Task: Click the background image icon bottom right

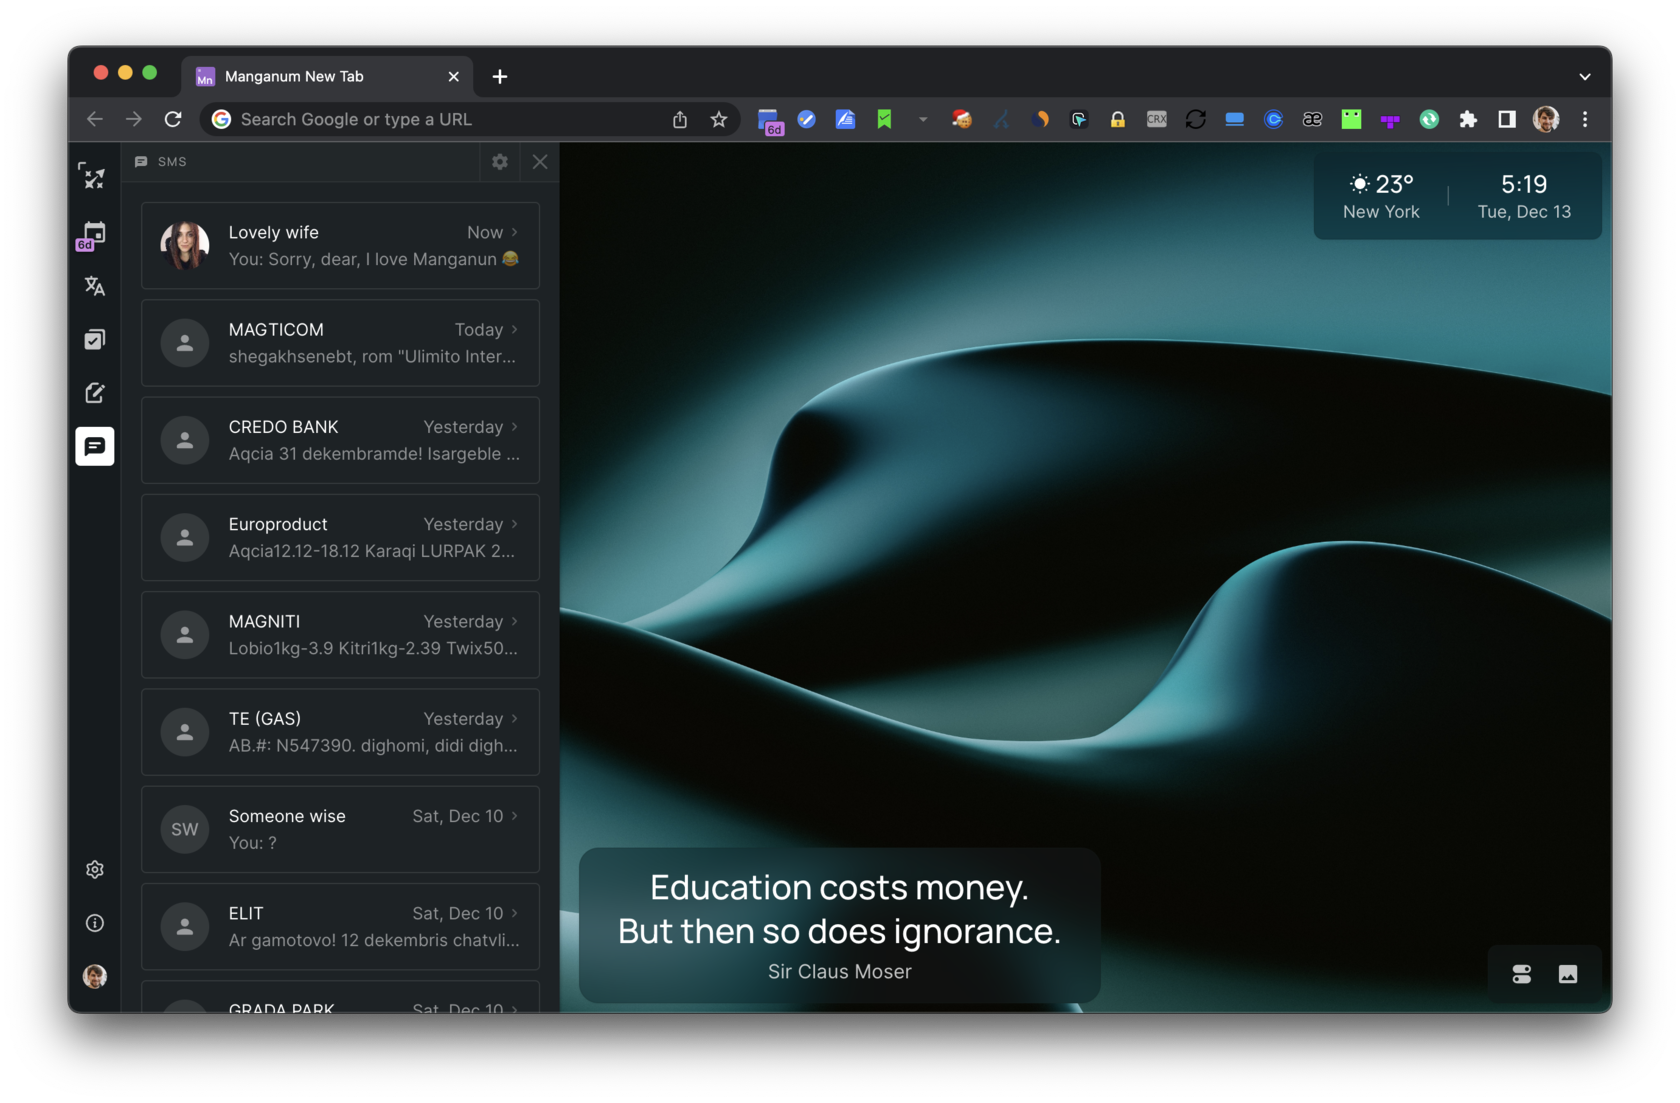Action: 1568,974
